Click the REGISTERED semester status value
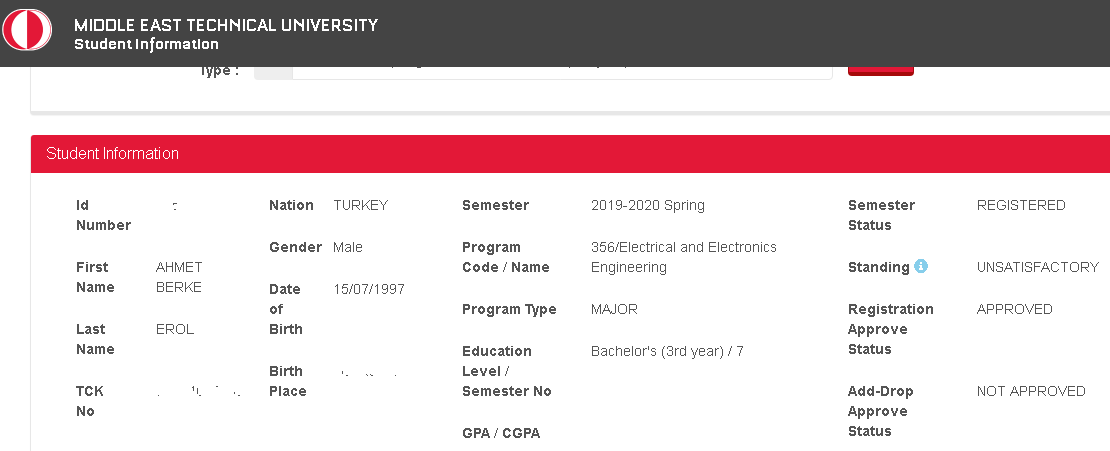1110x451 pixels. [1021, 205]
